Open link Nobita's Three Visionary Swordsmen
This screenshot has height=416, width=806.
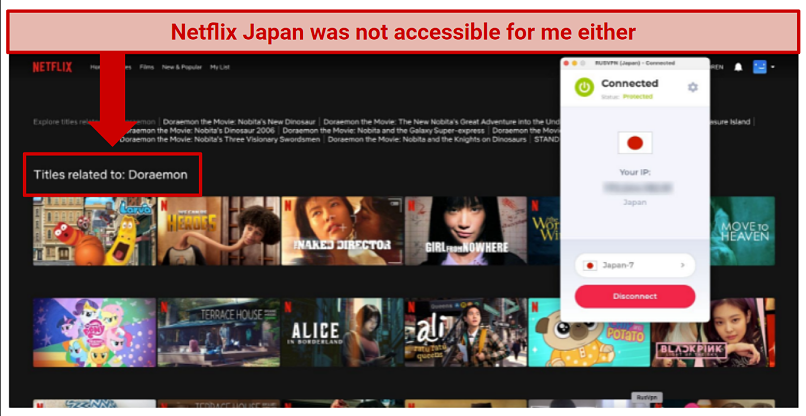[x=219, y=139]
